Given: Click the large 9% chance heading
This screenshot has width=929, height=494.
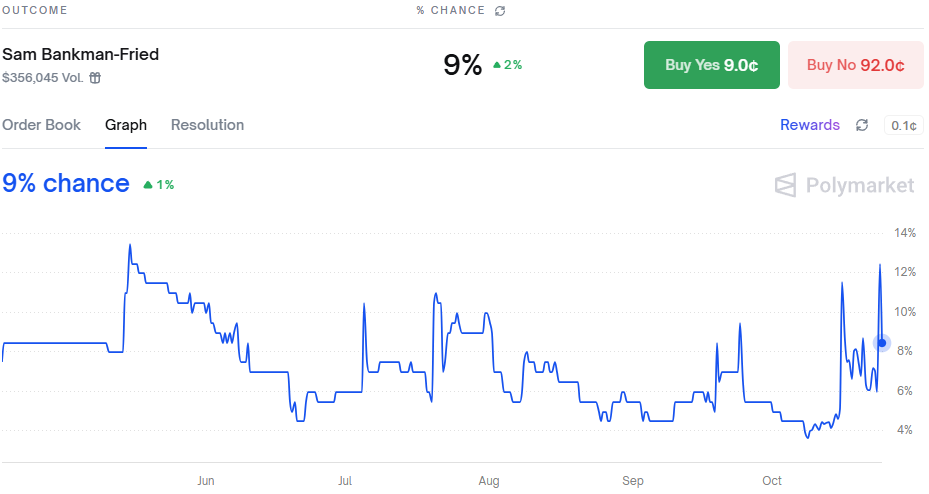Looking at the screenshot, I should (x=66, y=184).
